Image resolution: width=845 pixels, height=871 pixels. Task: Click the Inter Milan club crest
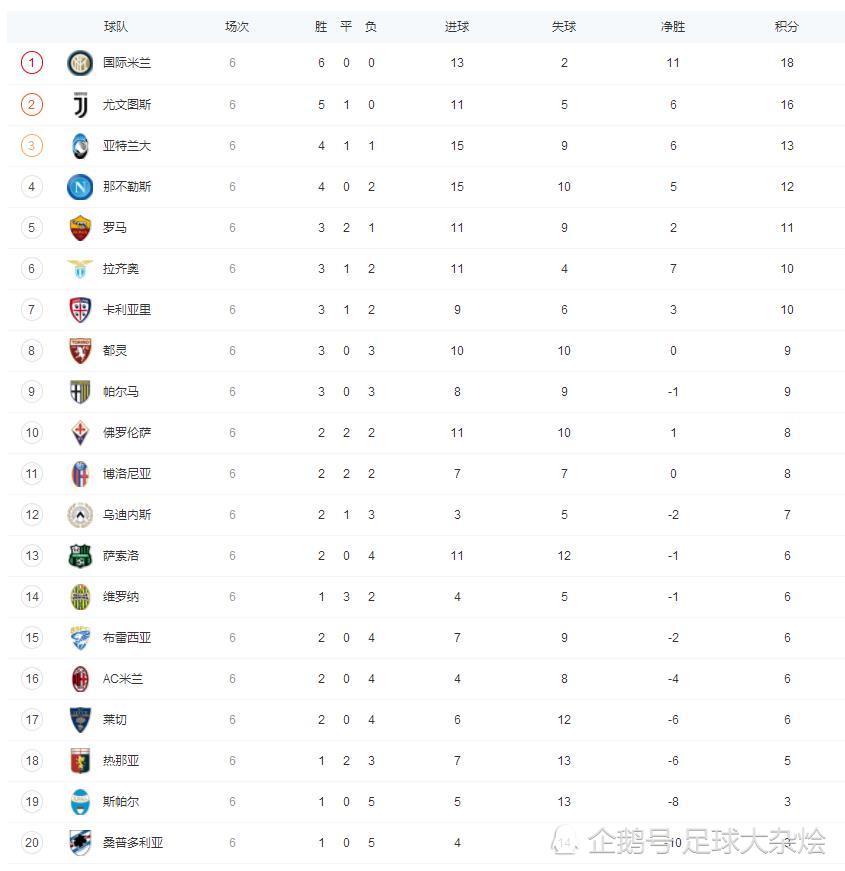click(x=79, y=63)
